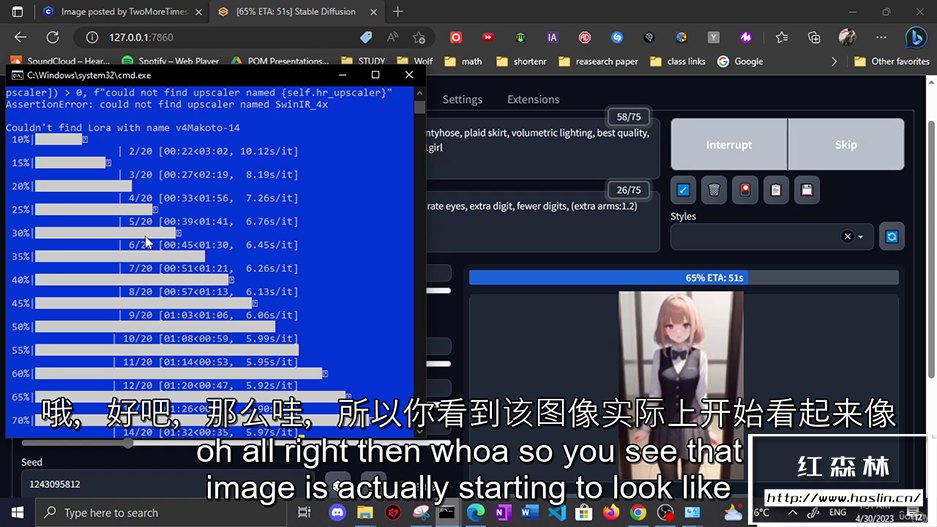Open Edge tab actions menu icon
Viewport: 937px width, 527px height.
(17, 11)
